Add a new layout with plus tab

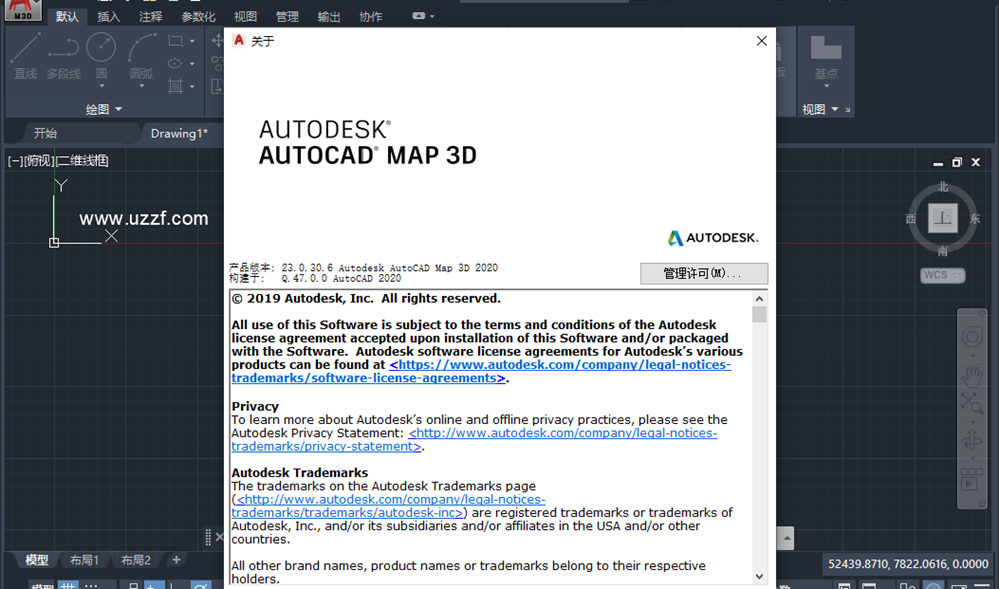click(176, 560)
